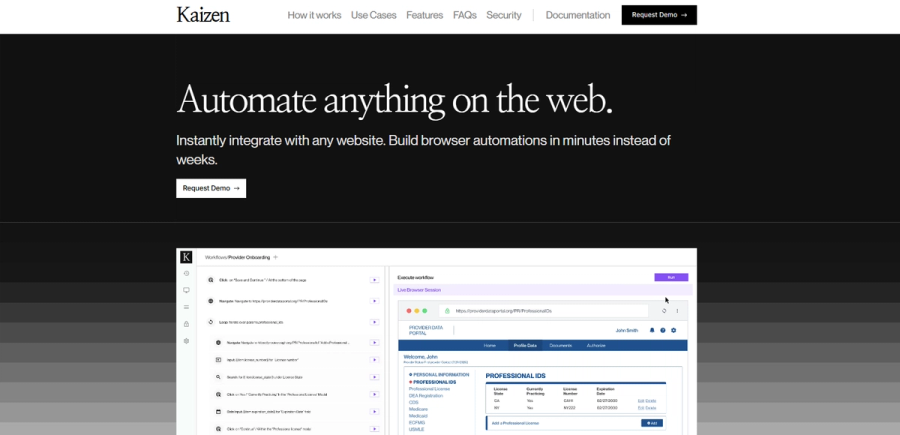Screen dimensions: 900x435
Task: Open the Features nav item
Action: click(425, 15)
